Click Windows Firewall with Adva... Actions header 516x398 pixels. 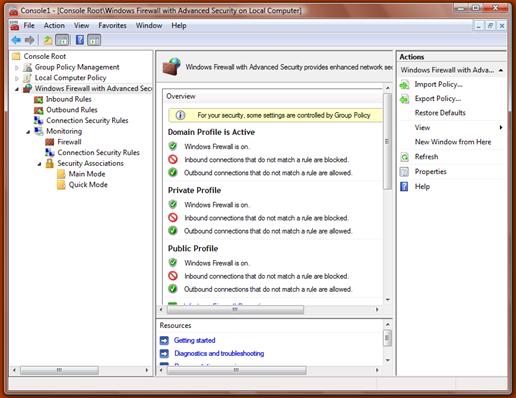(x=452, y=70)
